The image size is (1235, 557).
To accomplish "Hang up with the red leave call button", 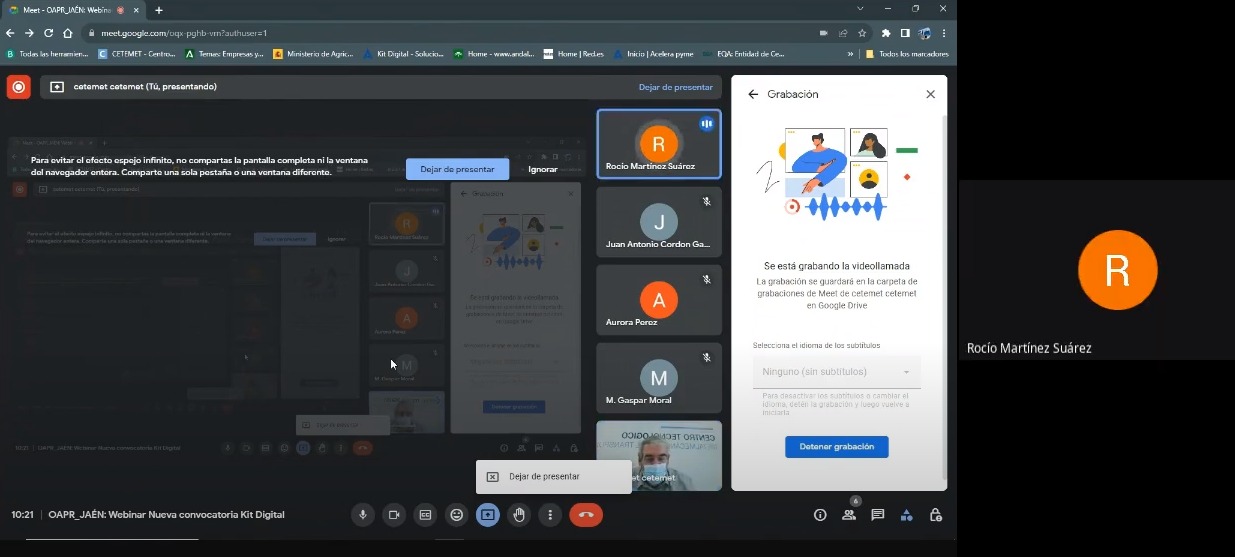I will point(586,515).
